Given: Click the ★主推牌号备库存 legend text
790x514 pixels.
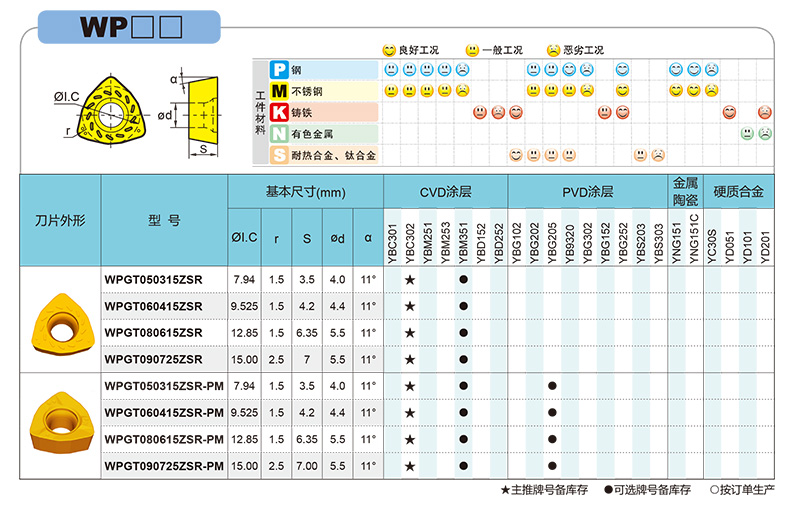Looking at the screenshot, I should (544, 490).
